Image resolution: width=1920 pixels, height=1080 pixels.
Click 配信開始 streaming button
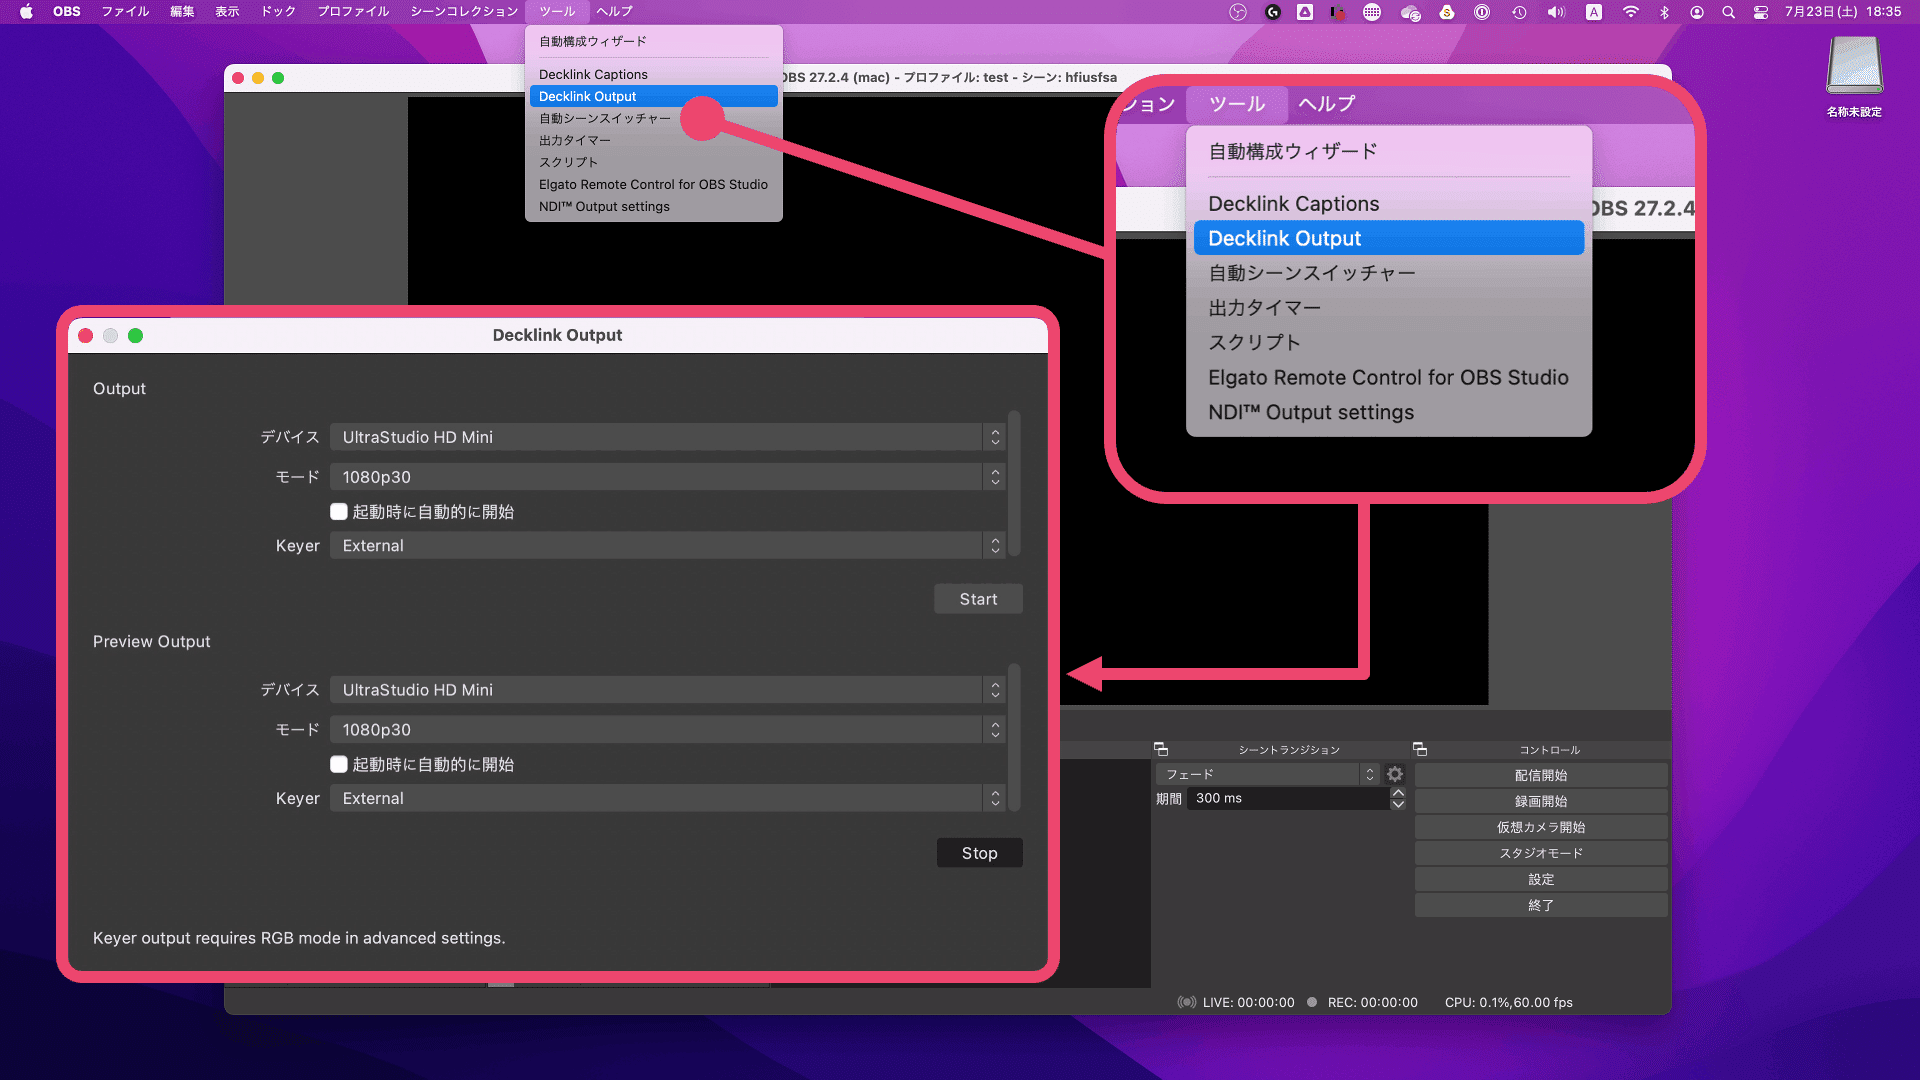(x=1541, y=775)
